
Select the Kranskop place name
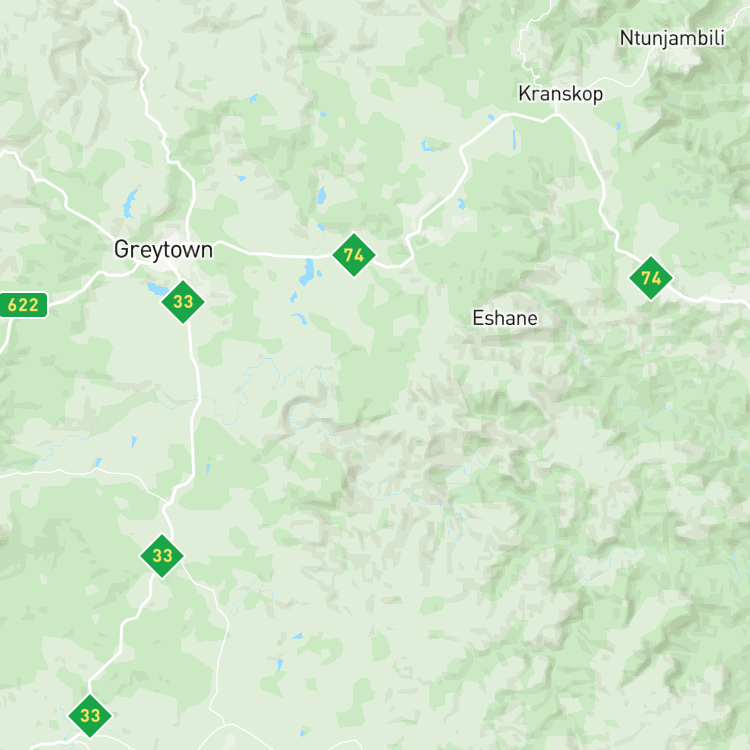[561, 94]
